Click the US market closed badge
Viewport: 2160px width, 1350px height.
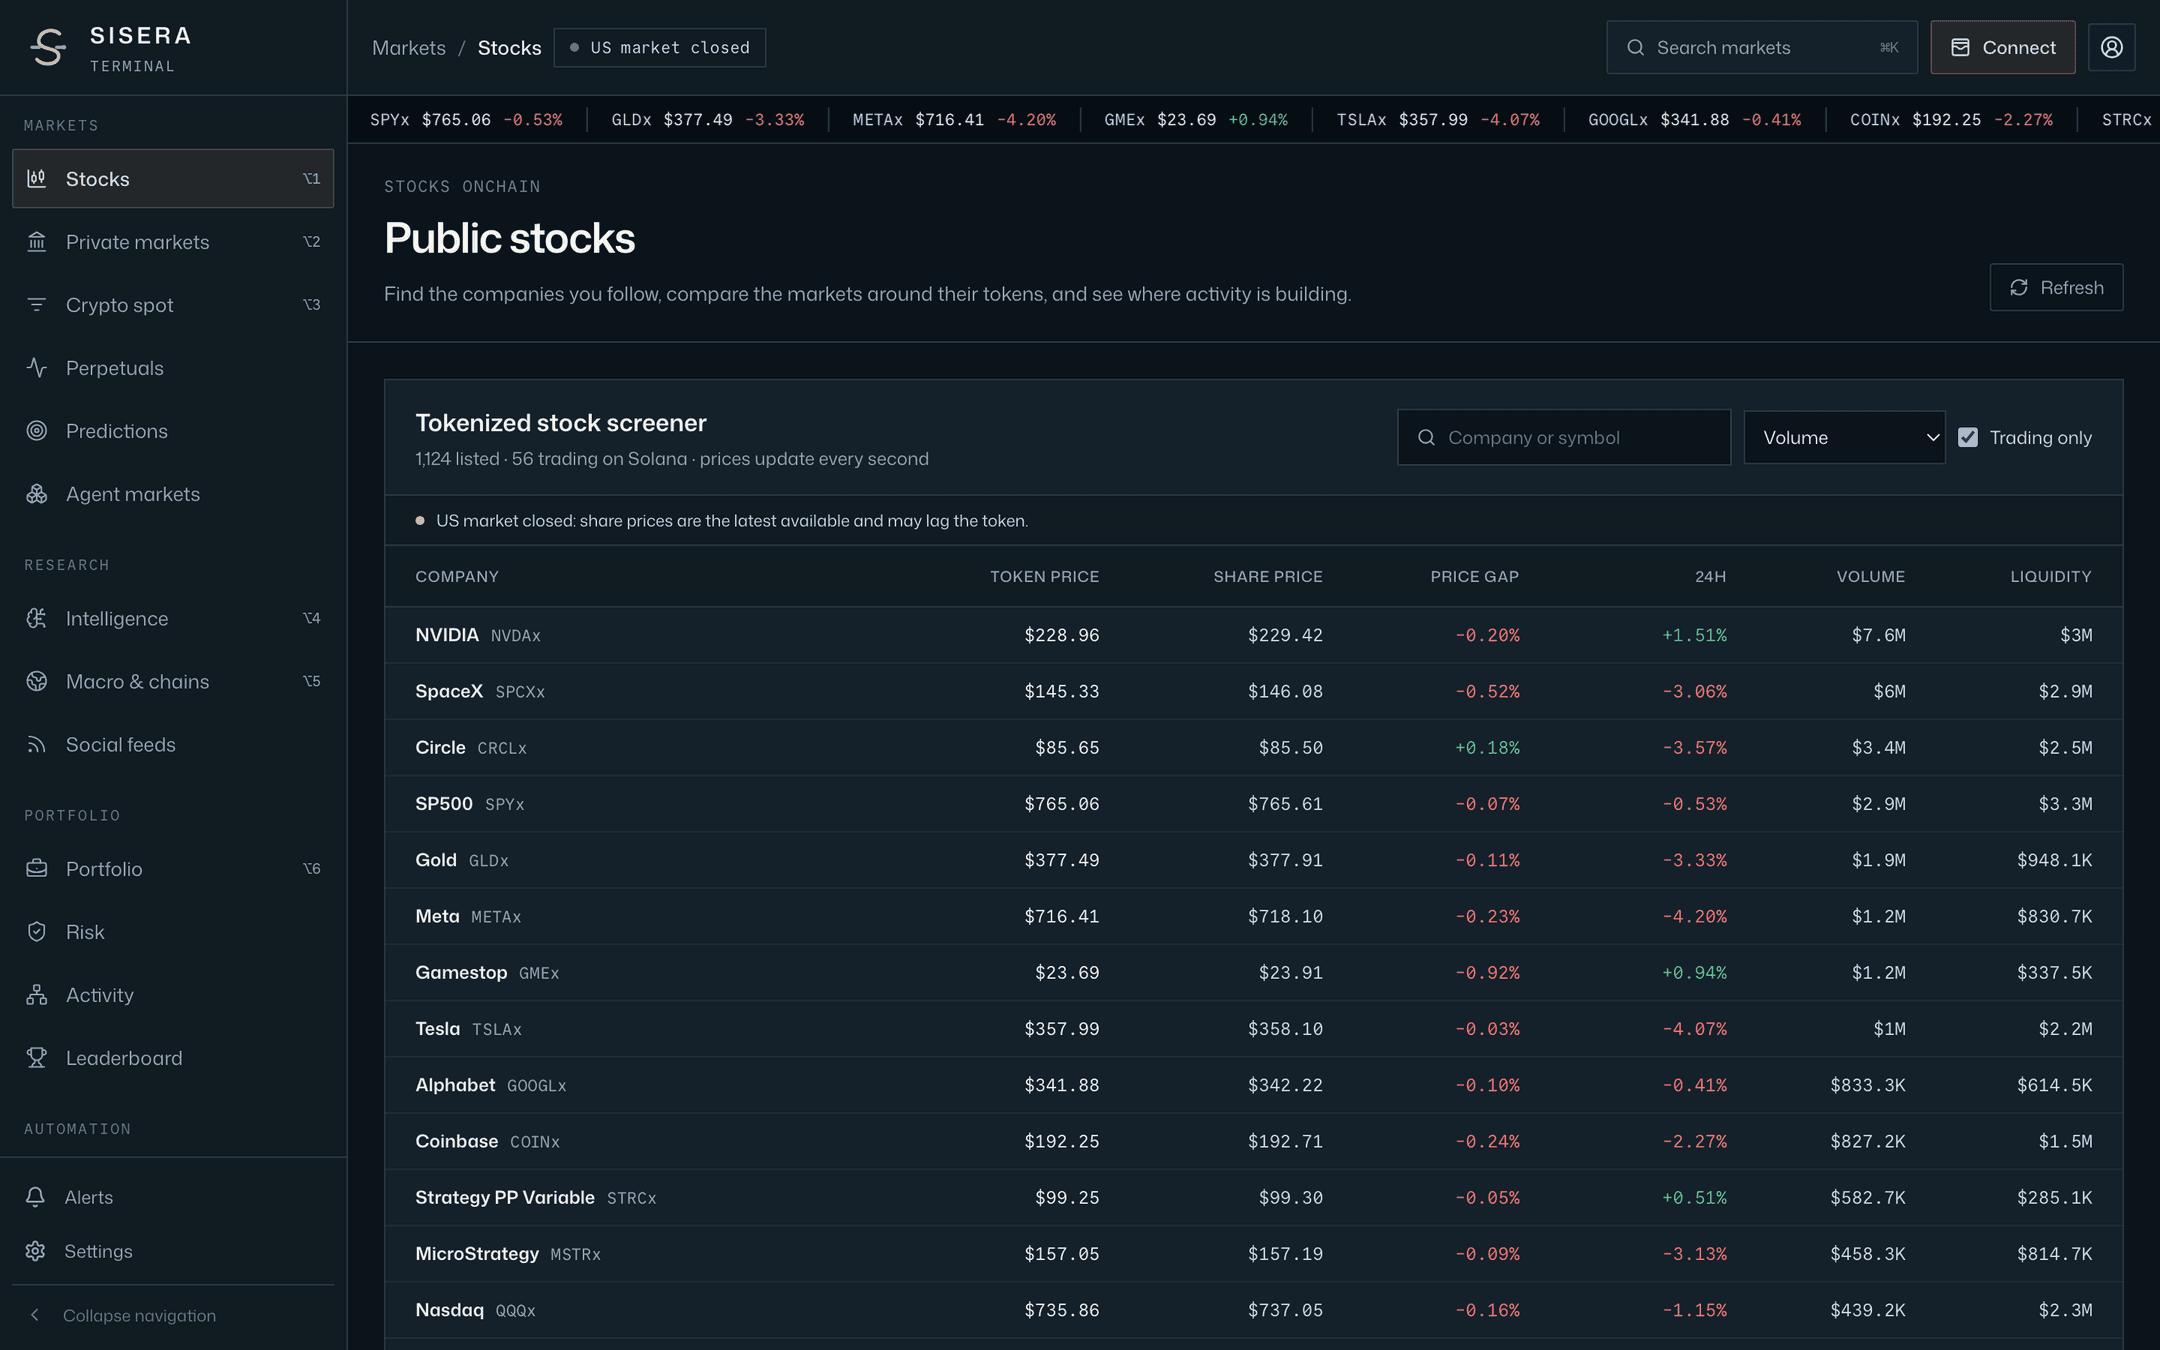click(x=660, y=47)
